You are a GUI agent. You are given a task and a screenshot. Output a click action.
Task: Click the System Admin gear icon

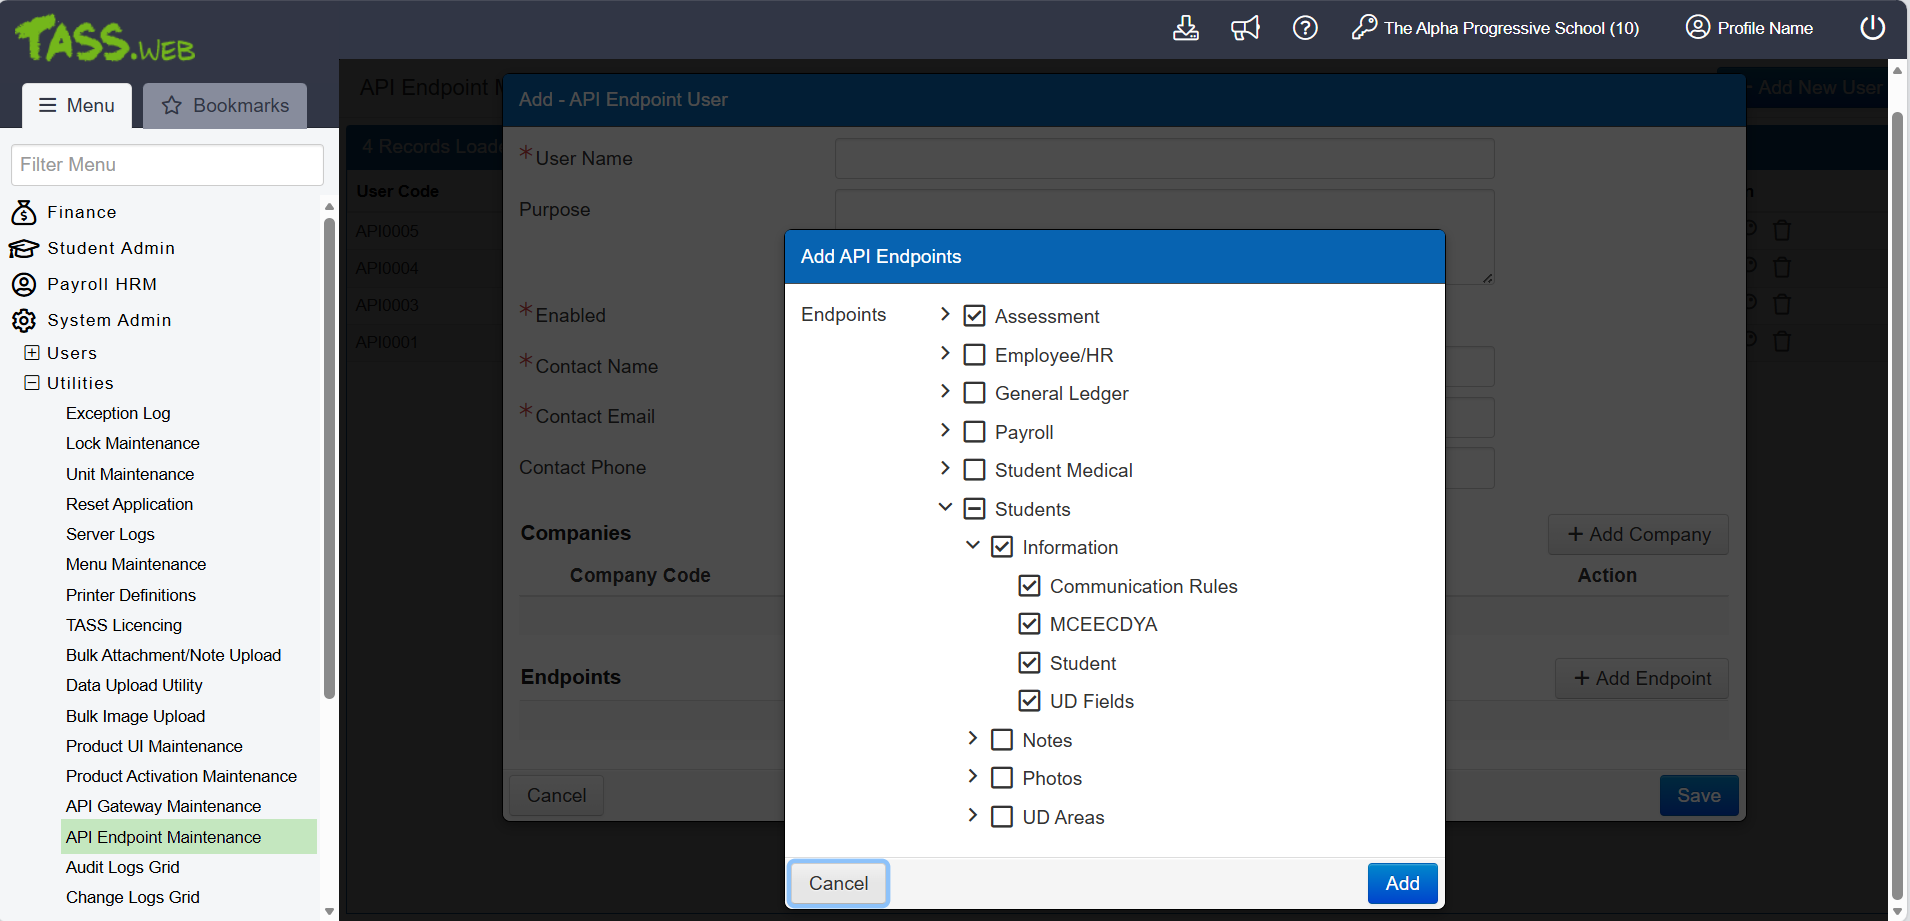pos(24,320)
